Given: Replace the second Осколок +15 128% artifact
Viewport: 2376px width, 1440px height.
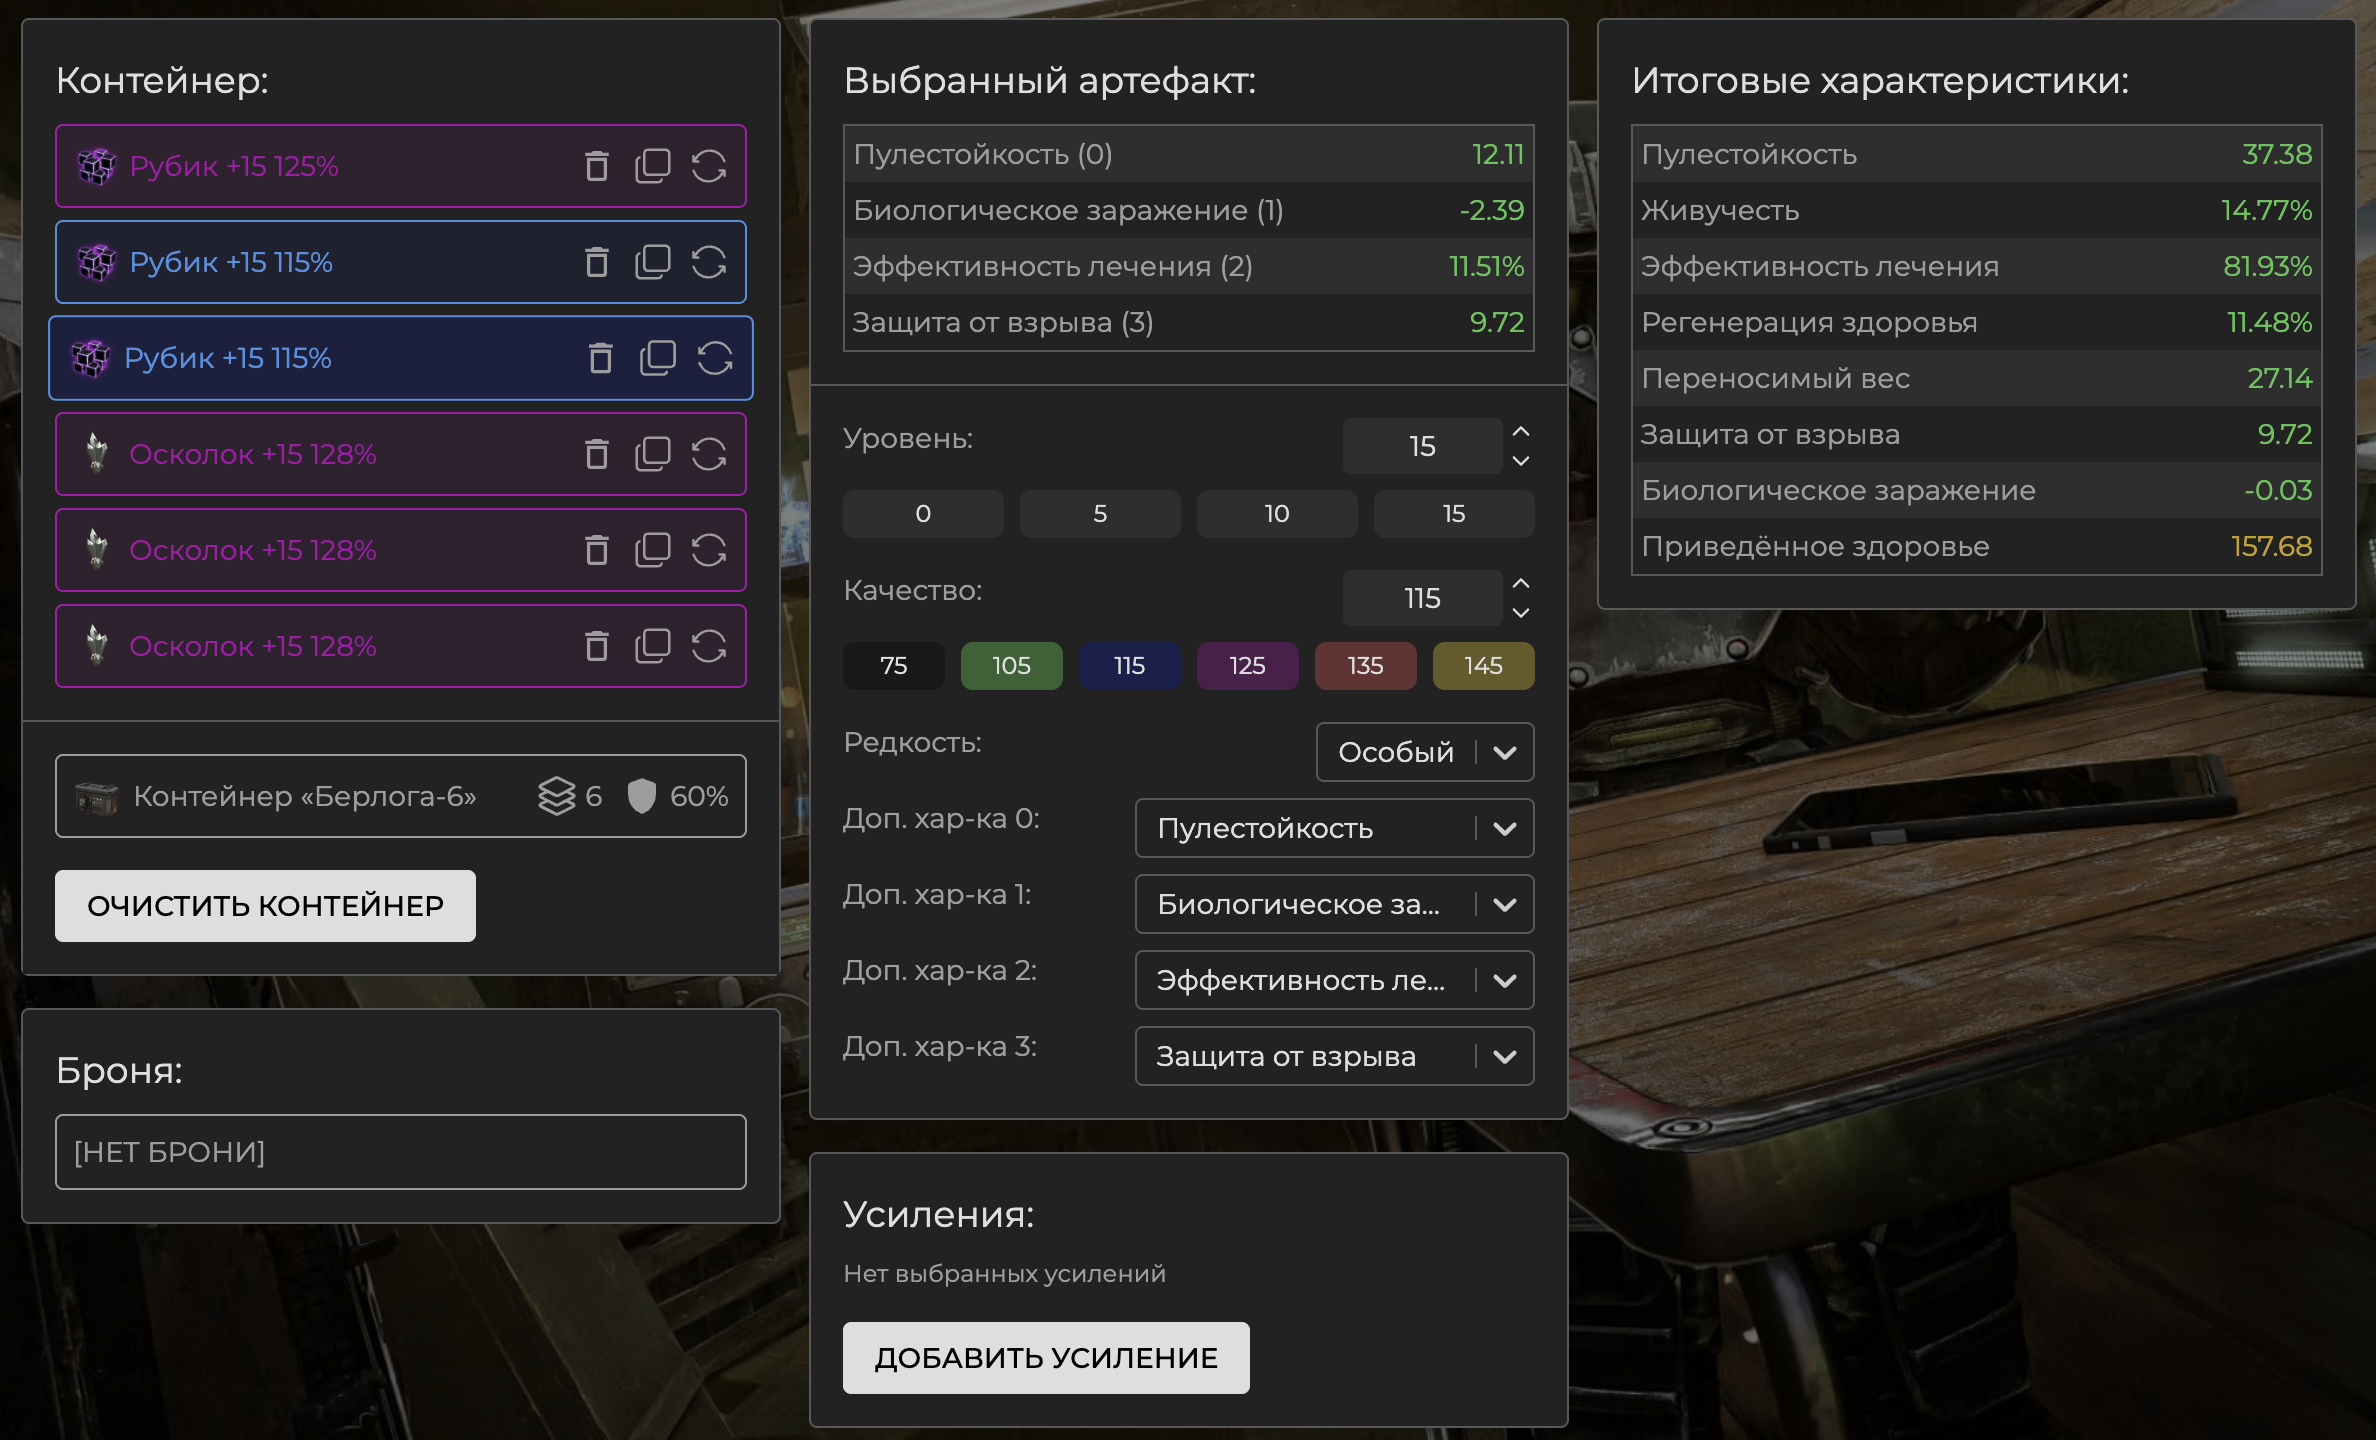Looking at the screenshot, I should (x=709, y=550).
